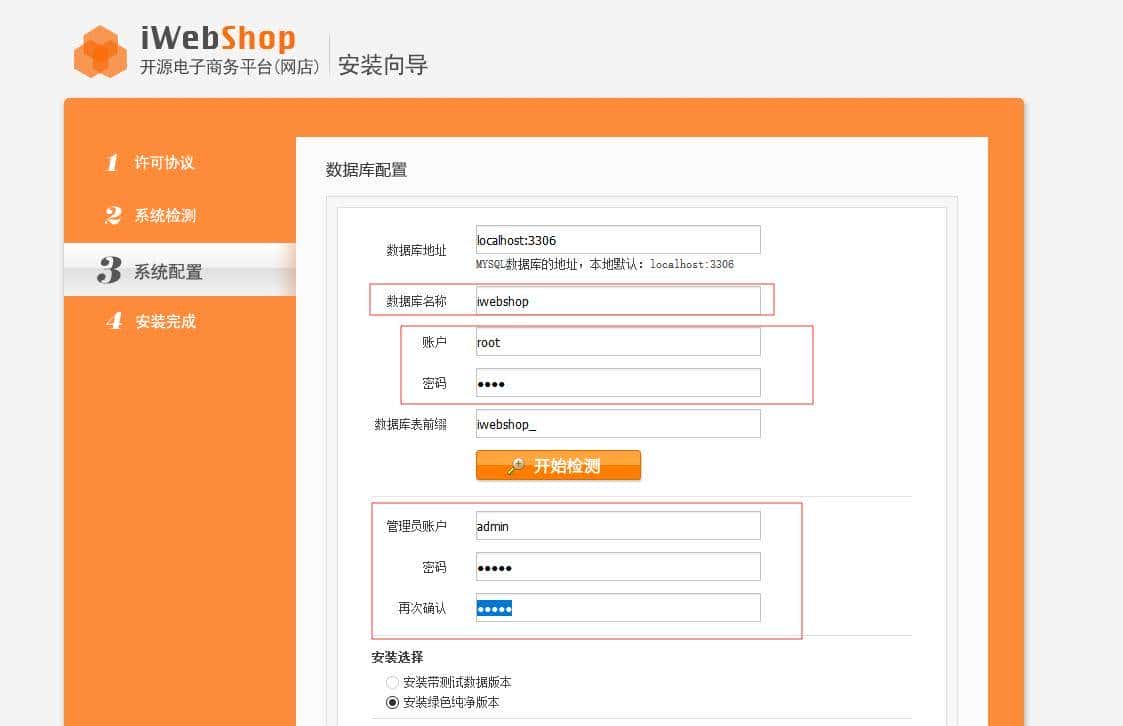Select the 安装带测试数据版本 radio button
Image resolution: width=1123 pixels, height=726 pixels.
[x=392, y=681]
